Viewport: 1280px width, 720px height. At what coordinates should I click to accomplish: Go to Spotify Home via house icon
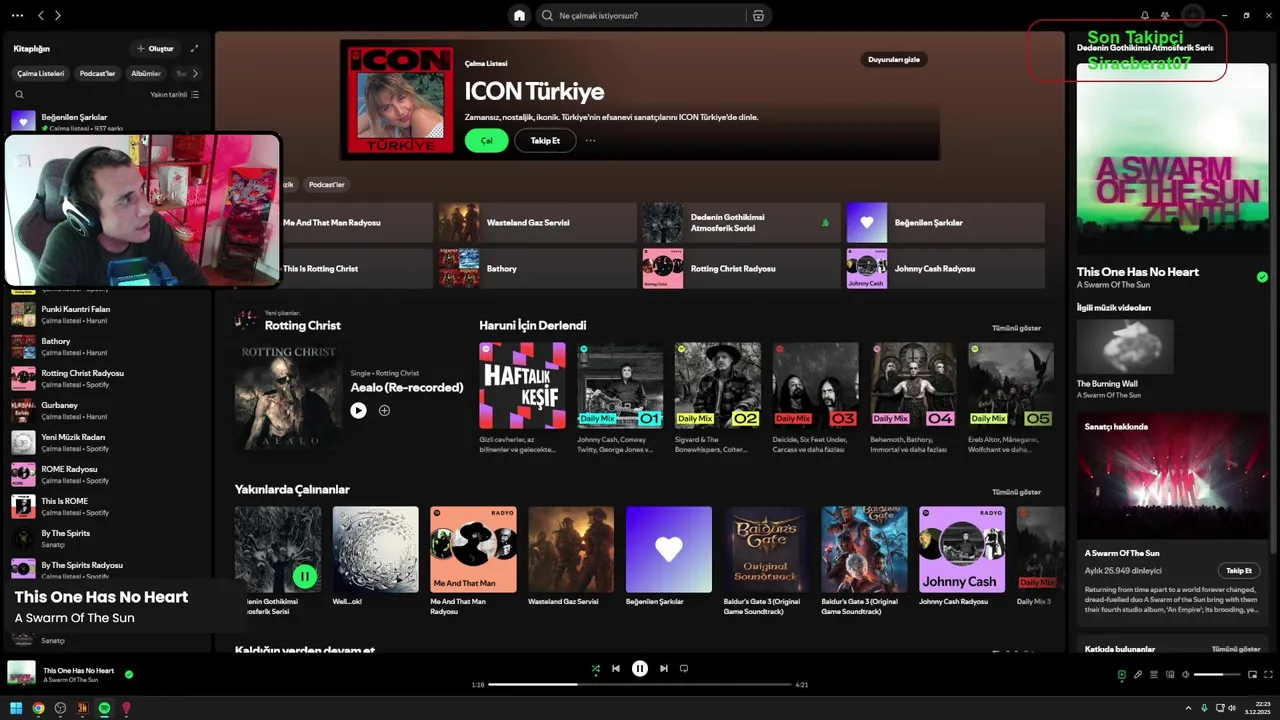(519, 15)
